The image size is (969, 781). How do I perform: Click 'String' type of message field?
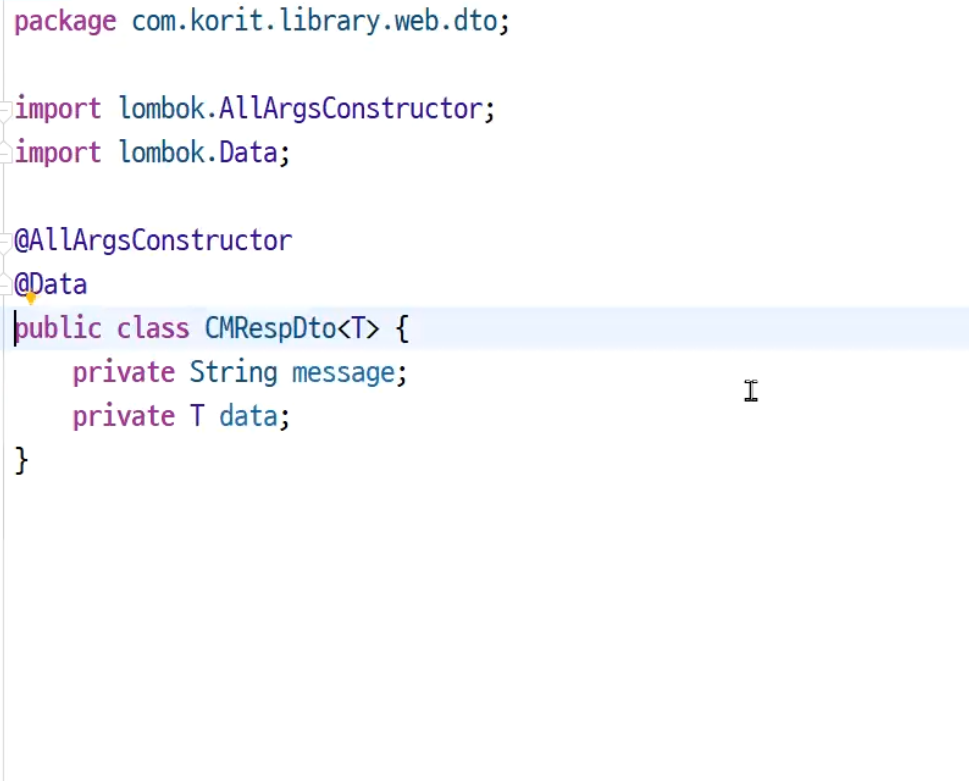234,373
